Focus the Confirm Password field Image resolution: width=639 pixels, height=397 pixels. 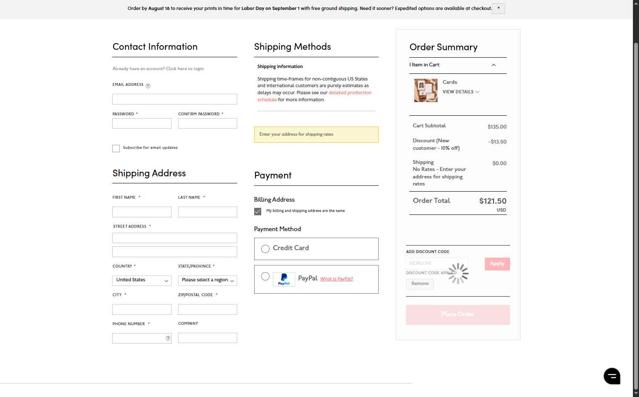207,124
